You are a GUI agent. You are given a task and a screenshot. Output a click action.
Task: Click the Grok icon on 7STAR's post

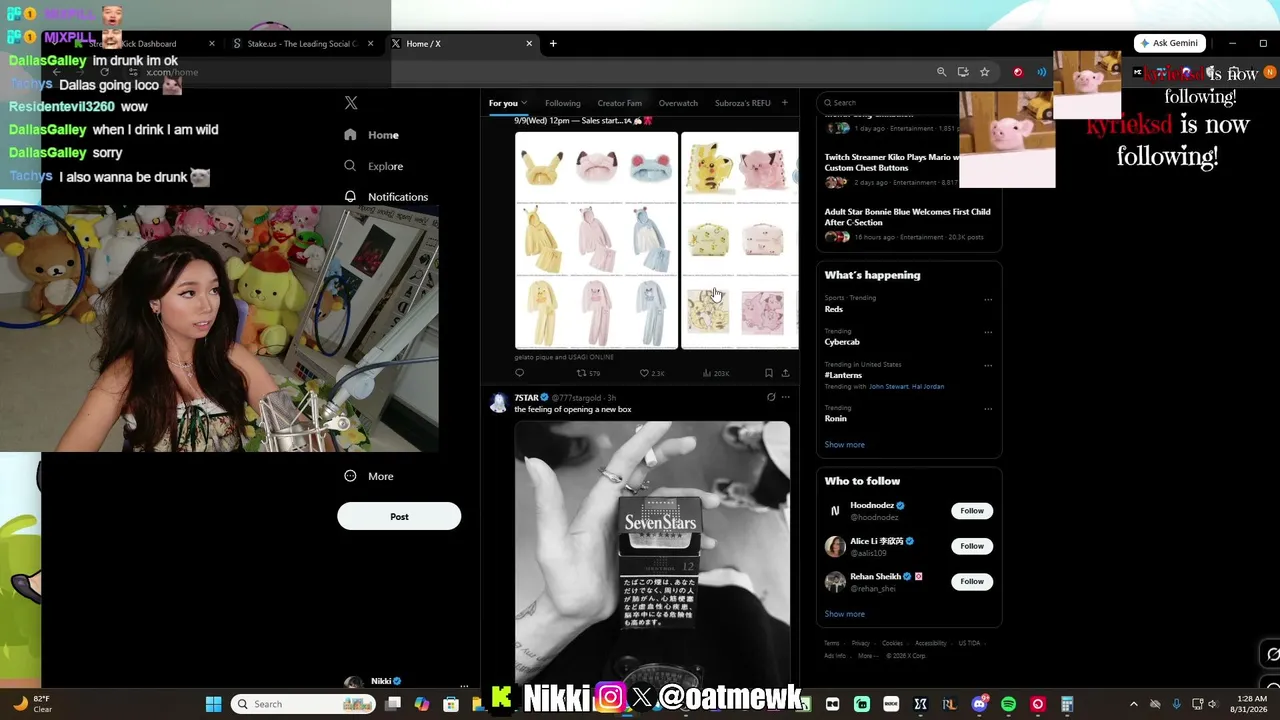pos(770,397)
